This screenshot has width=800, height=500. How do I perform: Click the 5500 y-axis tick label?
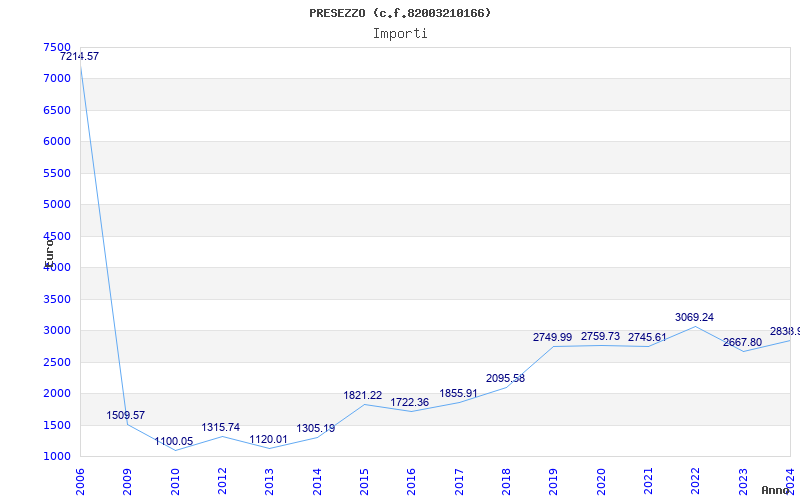(57, 173)
